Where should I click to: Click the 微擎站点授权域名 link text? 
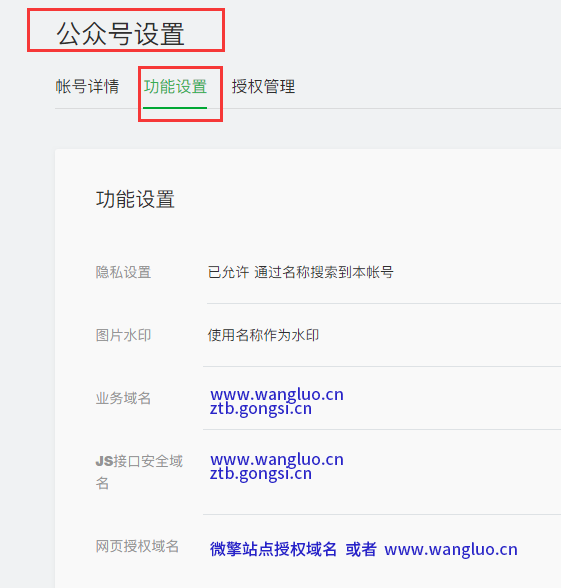click(273, 549)
